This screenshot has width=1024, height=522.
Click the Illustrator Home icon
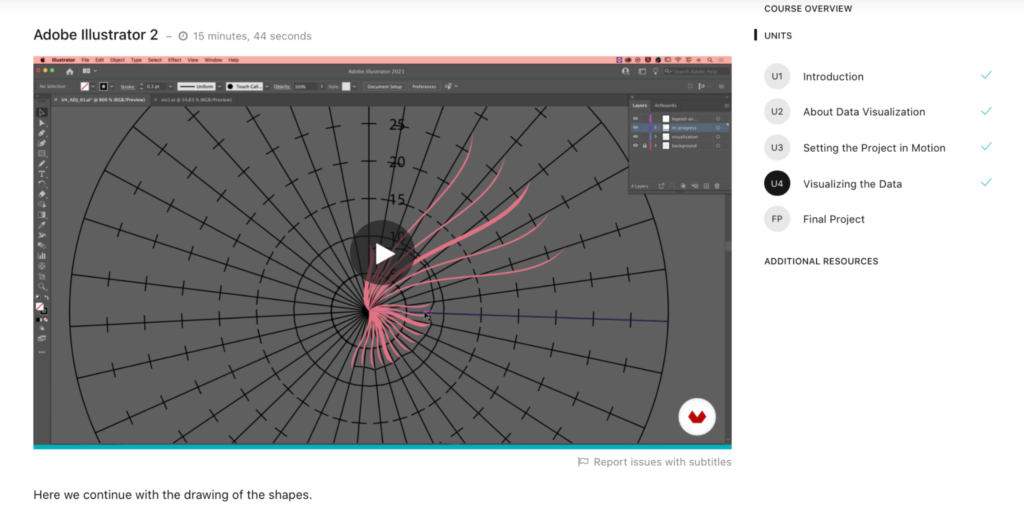coord(70,71)
